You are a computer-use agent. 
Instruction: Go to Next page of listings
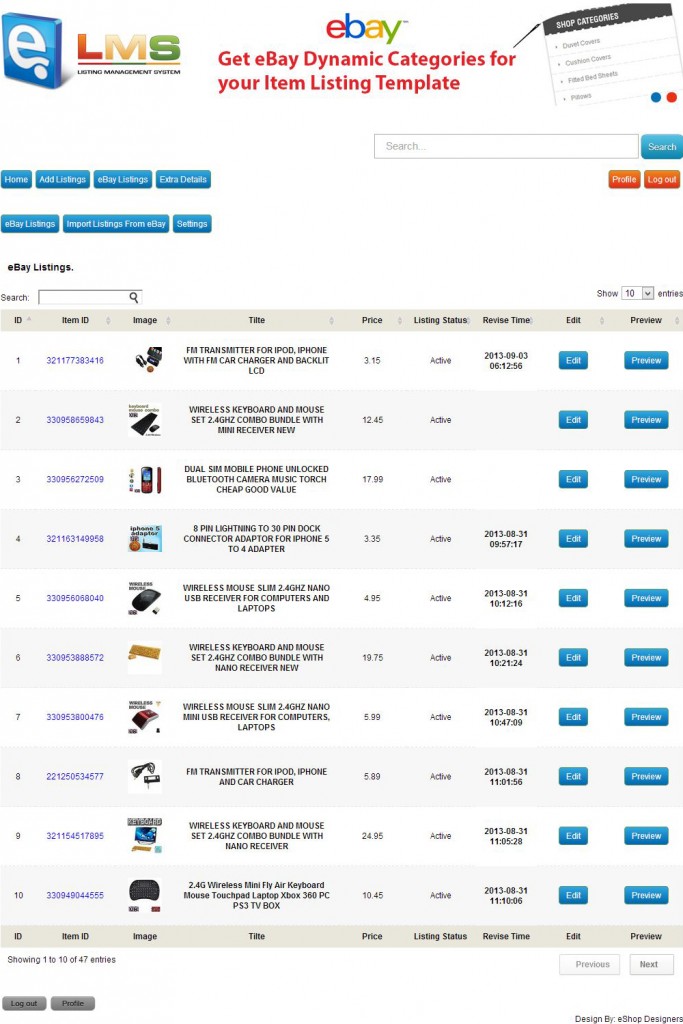650,964
